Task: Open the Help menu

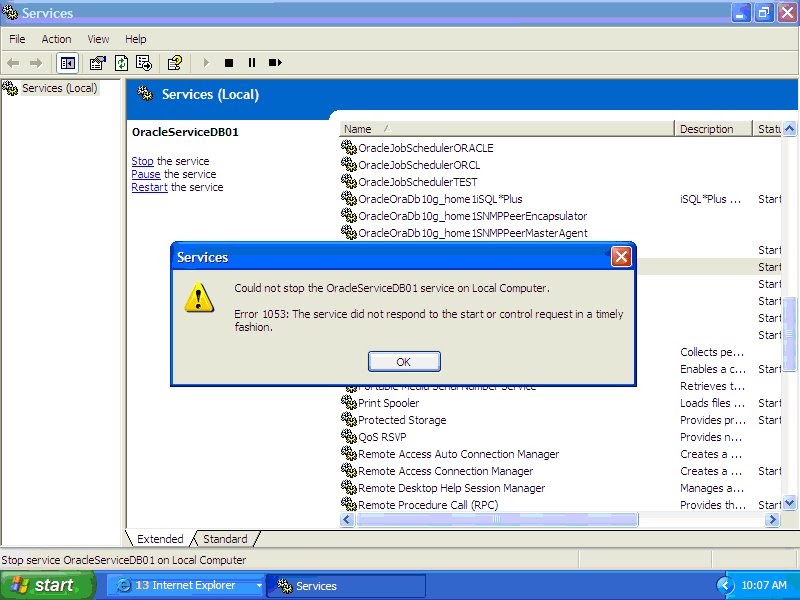Action: coord(136,39)
